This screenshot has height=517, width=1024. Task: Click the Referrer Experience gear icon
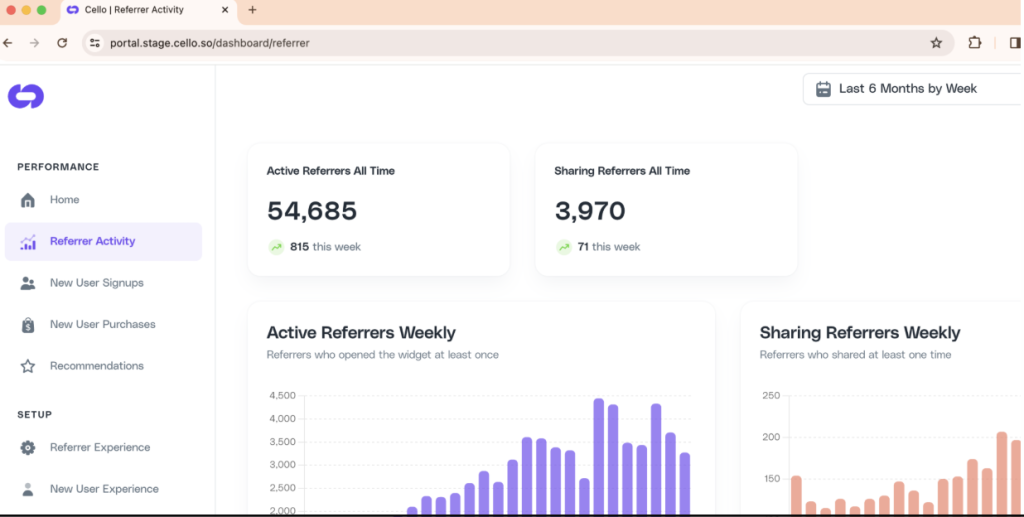27,448
